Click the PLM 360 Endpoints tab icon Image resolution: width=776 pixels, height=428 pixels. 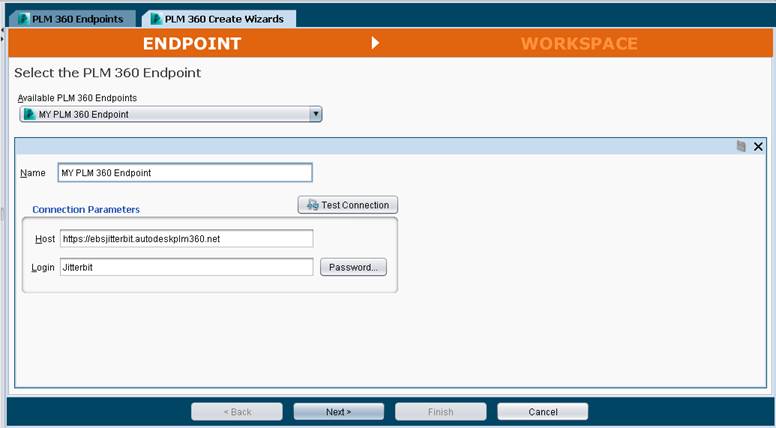(23, 19)
